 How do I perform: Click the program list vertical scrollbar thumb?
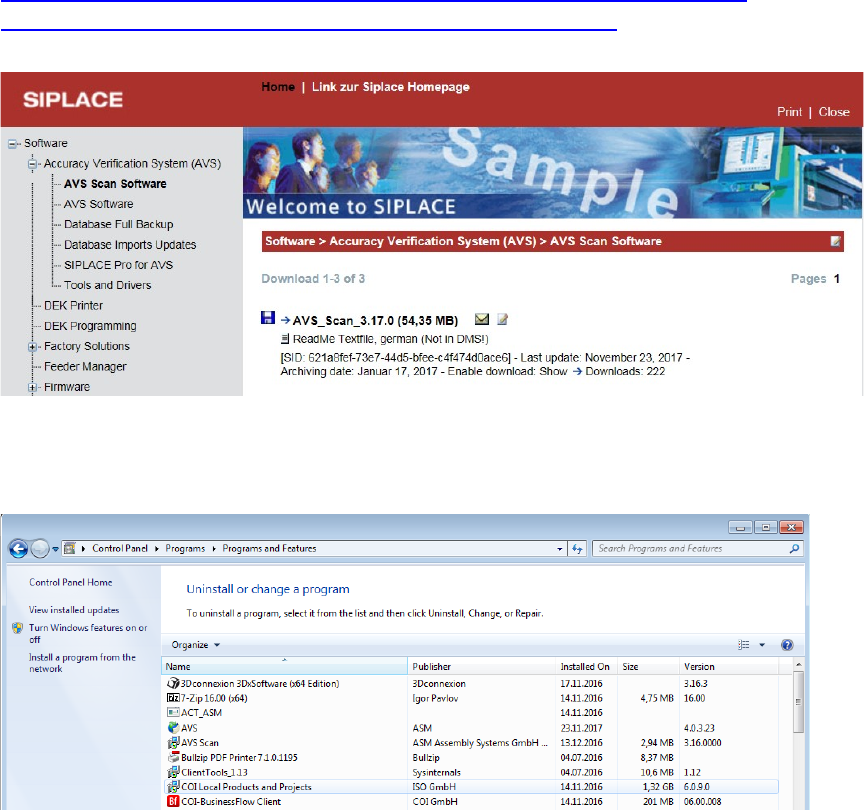[x=798, y=702]
